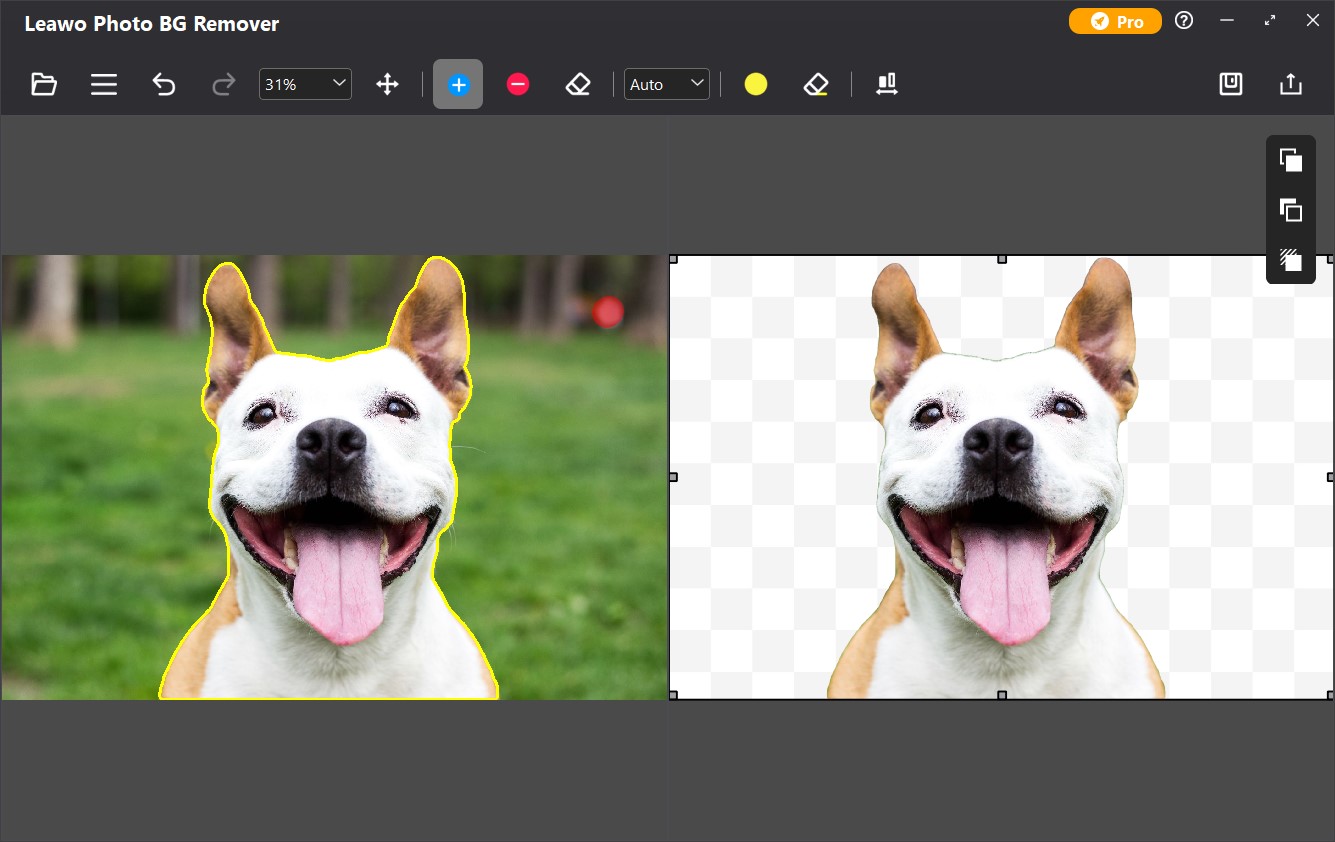Click the compare view icon
Image resolution: width=1335 pixels, height=842 pixels.
click(x=886, y=85)
